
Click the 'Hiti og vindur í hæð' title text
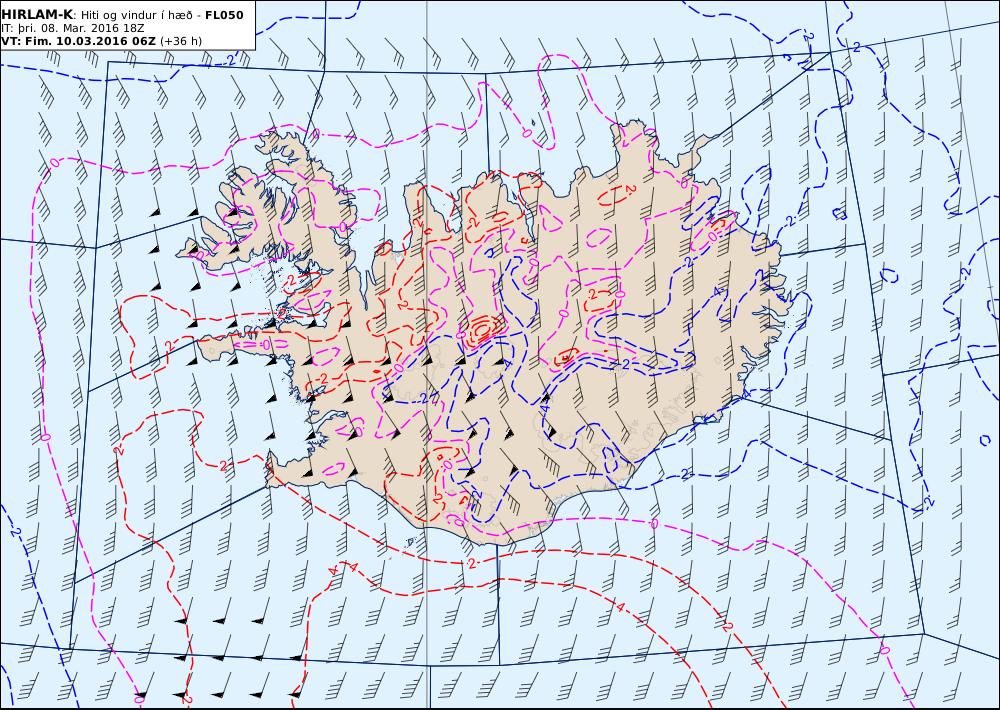pyautogui.click(x=137, y=15)
